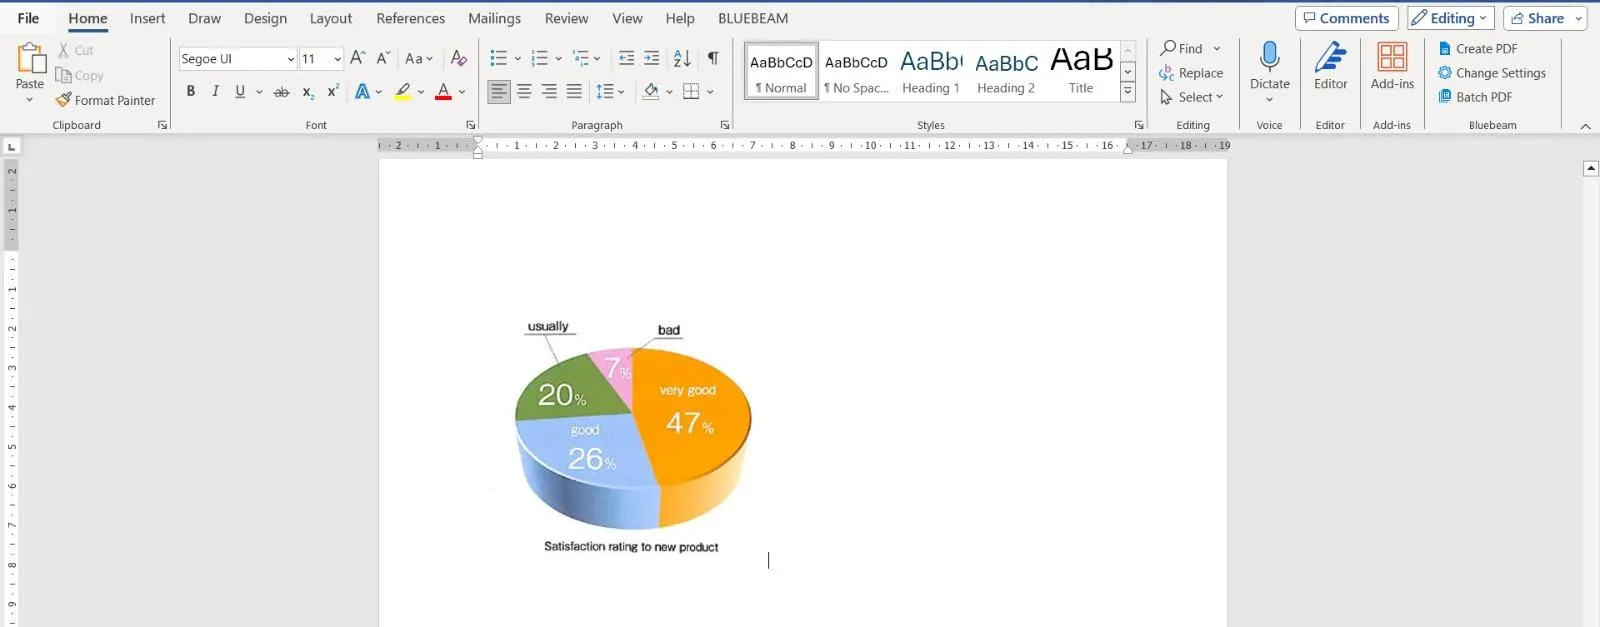Open the Select dropdown in Editing

pos(1191,97)
